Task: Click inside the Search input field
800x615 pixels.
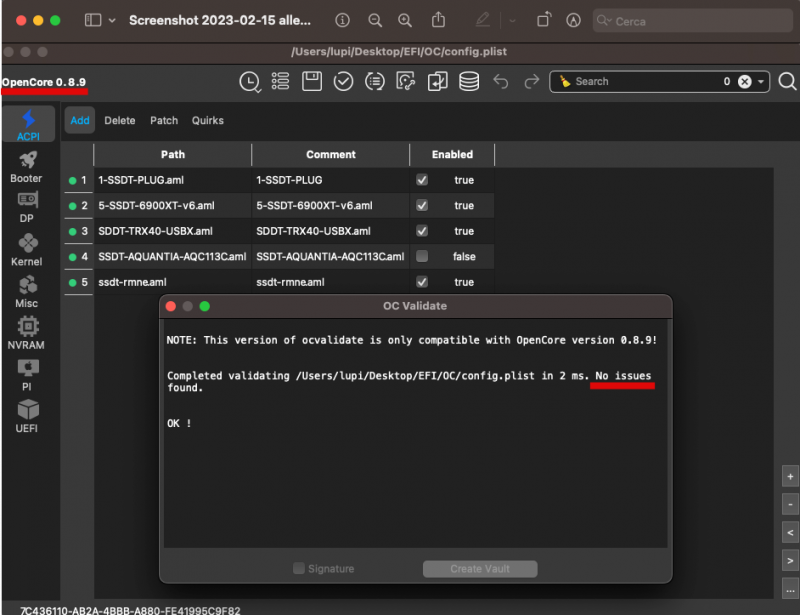Action: (x=640, y=81)
